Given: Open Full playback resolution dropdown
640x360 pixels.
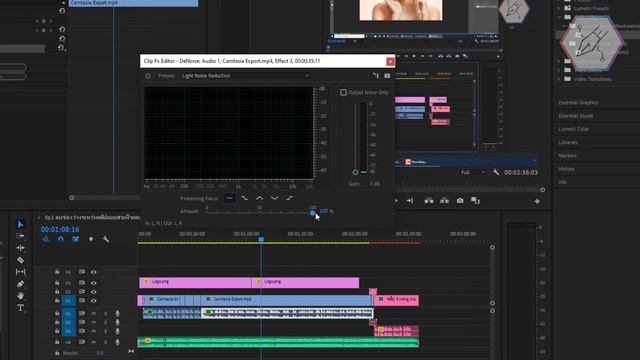Looking at the screenshot, I should tap(473, 172).
